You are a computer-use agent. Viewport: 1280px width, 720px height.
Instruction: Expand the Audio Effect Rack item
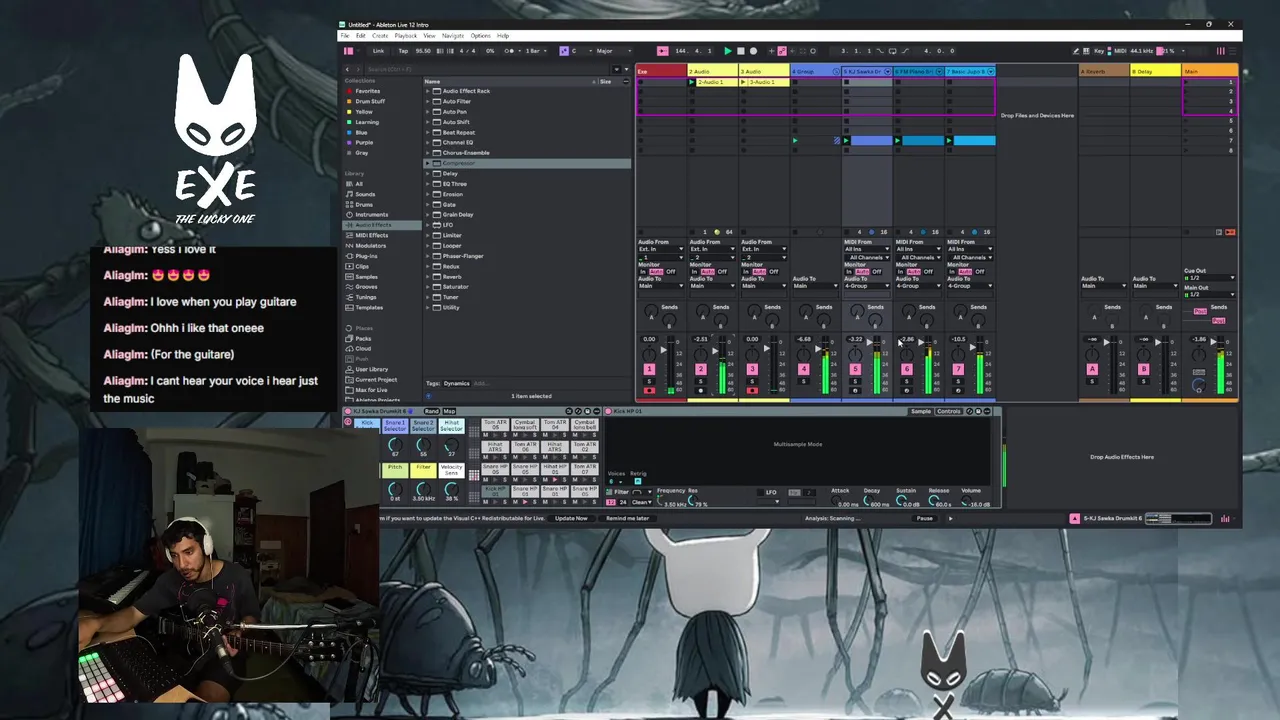[428, 91]
